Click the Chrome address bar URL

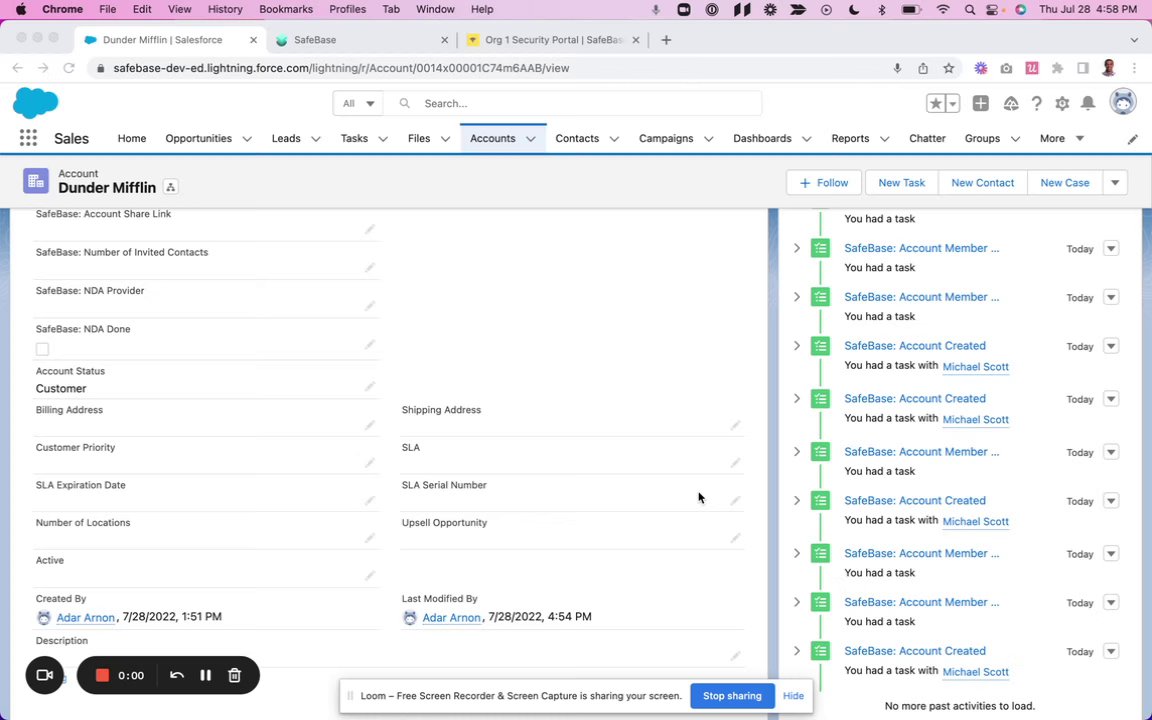341,68
